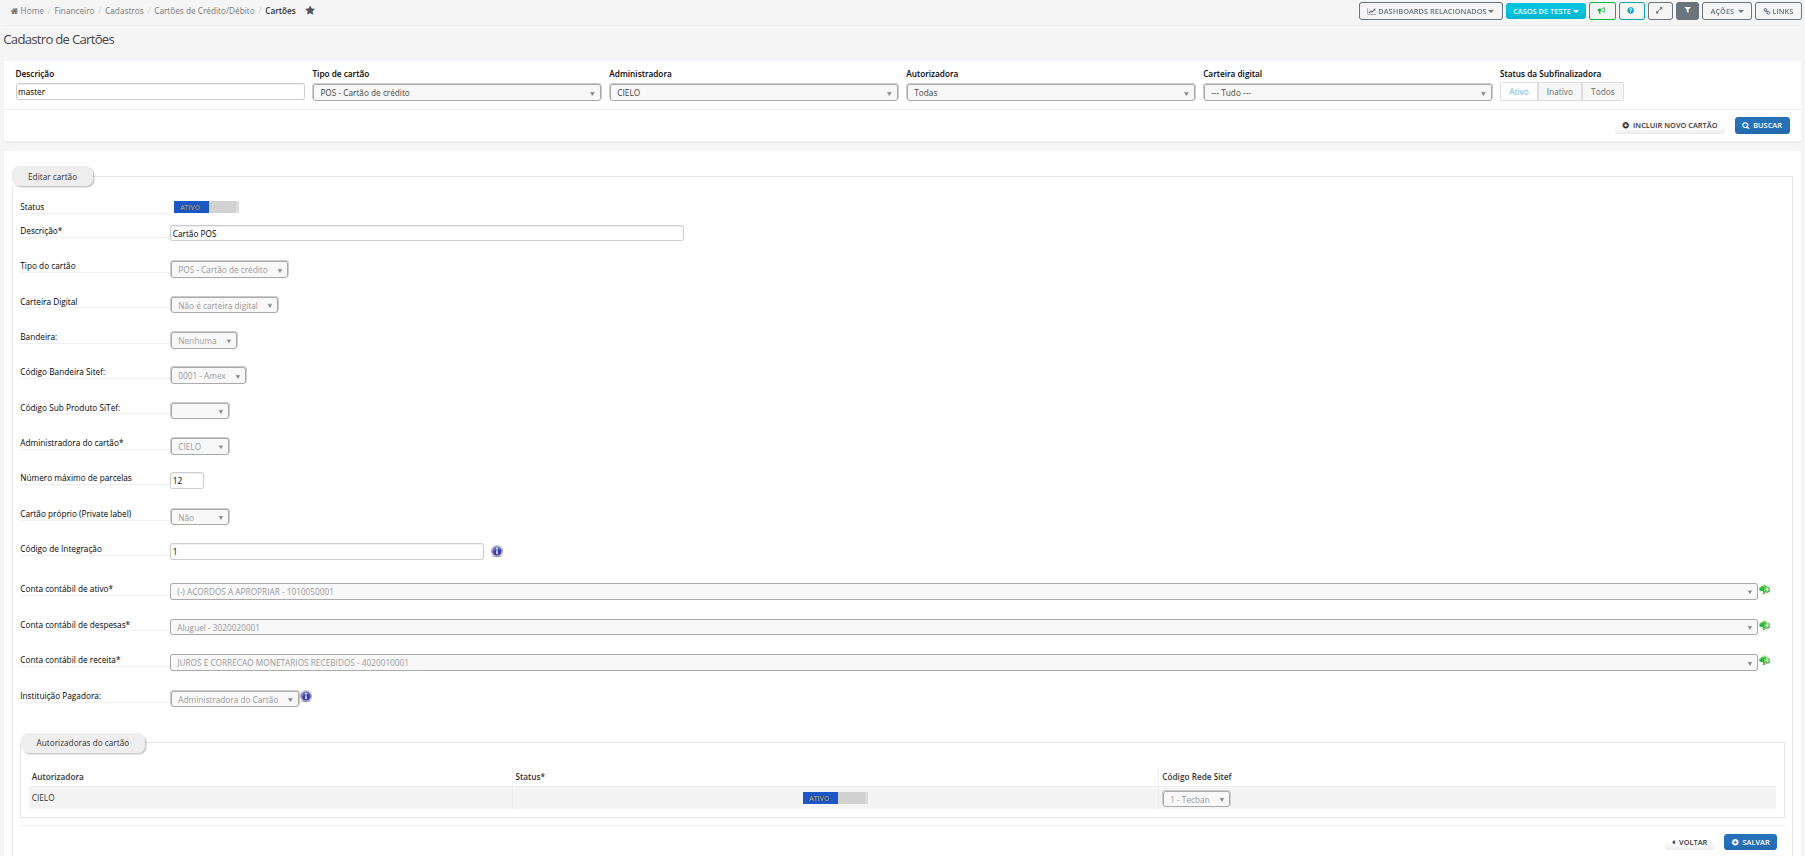Screen dimensions: 1805x856
Task: Open the Ações menu
Action: point(1727,11)
